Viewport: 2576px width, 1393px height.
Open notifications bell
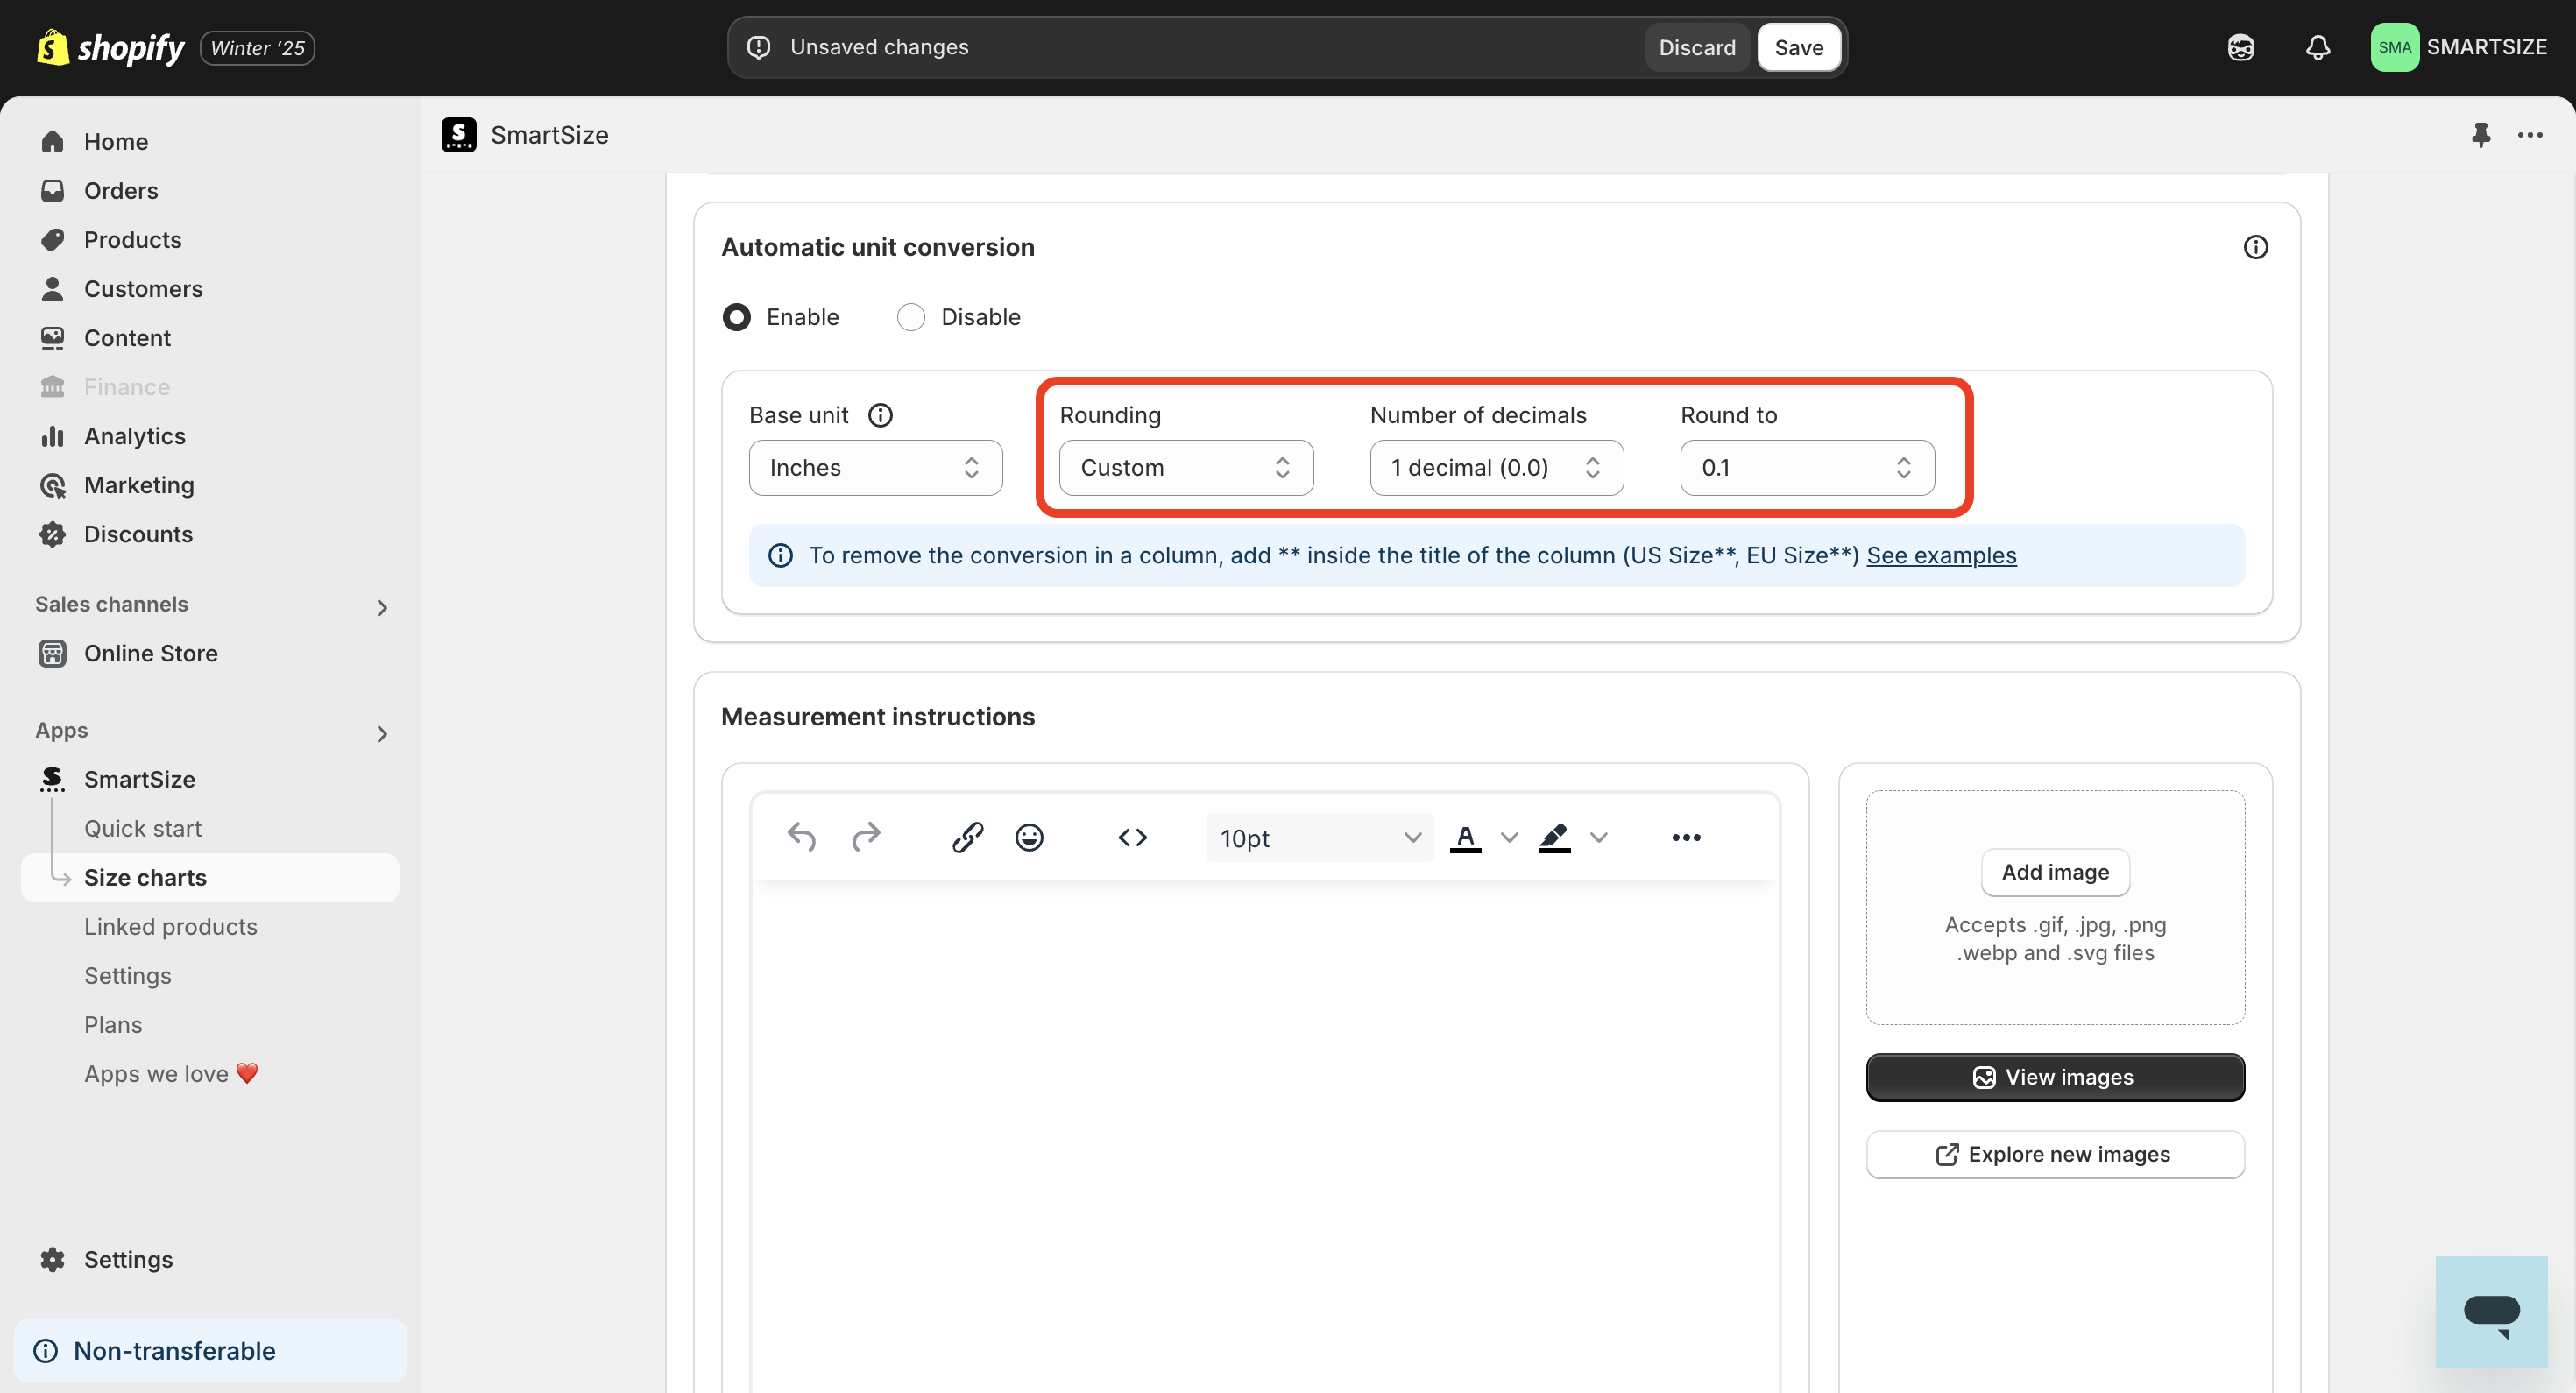pos(2318,47)
